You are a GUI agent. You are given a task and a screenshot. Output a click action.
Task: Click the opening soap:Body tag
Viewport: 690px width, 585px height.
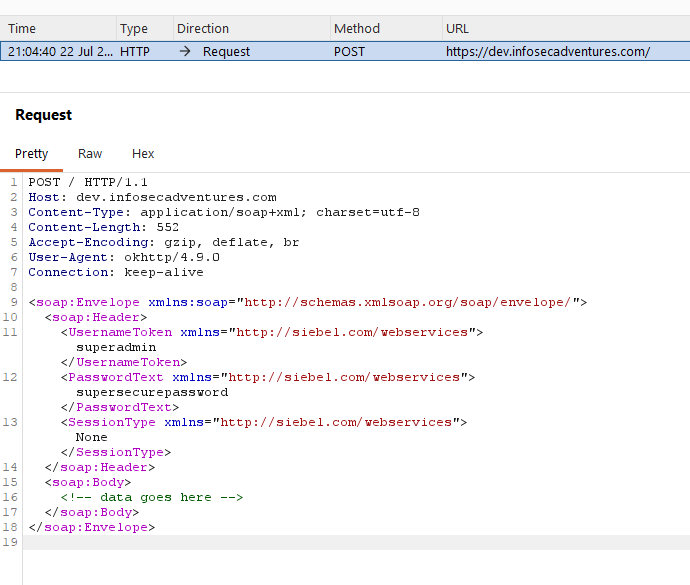pyautogui.click(x=88, y=482)
